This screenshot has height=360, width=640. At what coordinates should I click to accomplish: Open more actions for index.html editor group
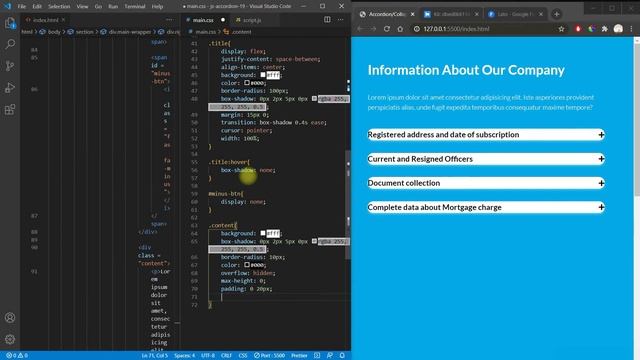(x=169, y=20)
